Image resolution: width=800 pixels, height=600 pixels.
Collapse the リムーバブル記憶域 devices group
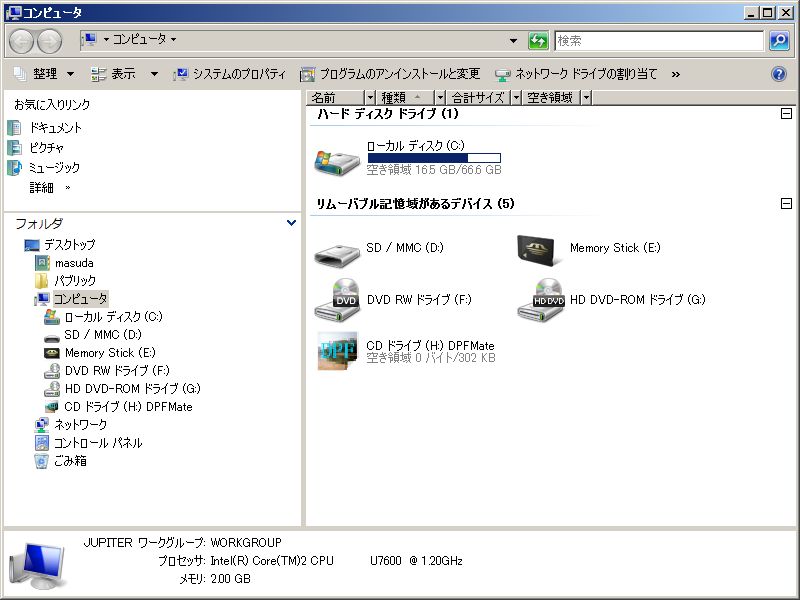(x=786, y=204)
